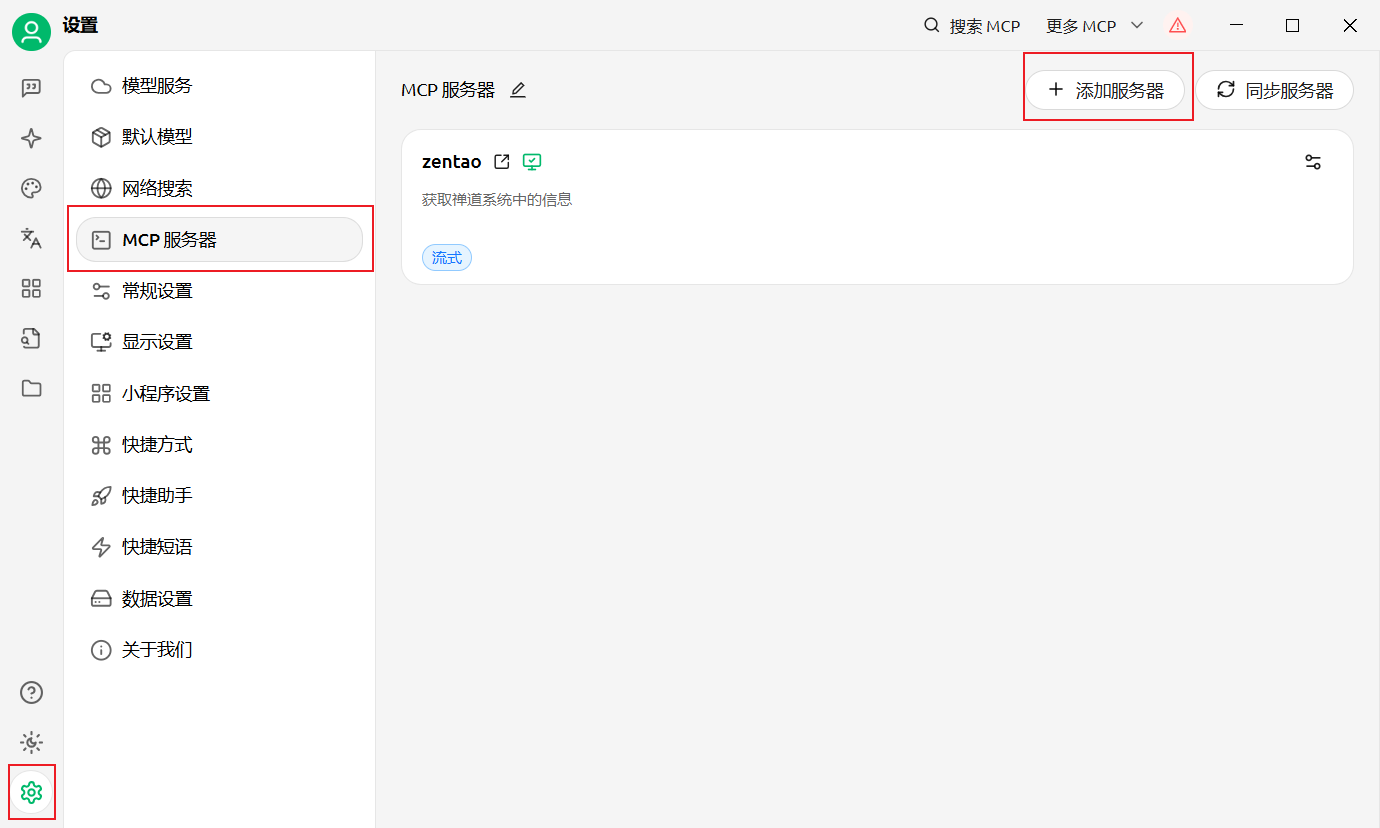Select 网络搜索 in settings menu
The image size is (1380, 828).
click(157, 189)
